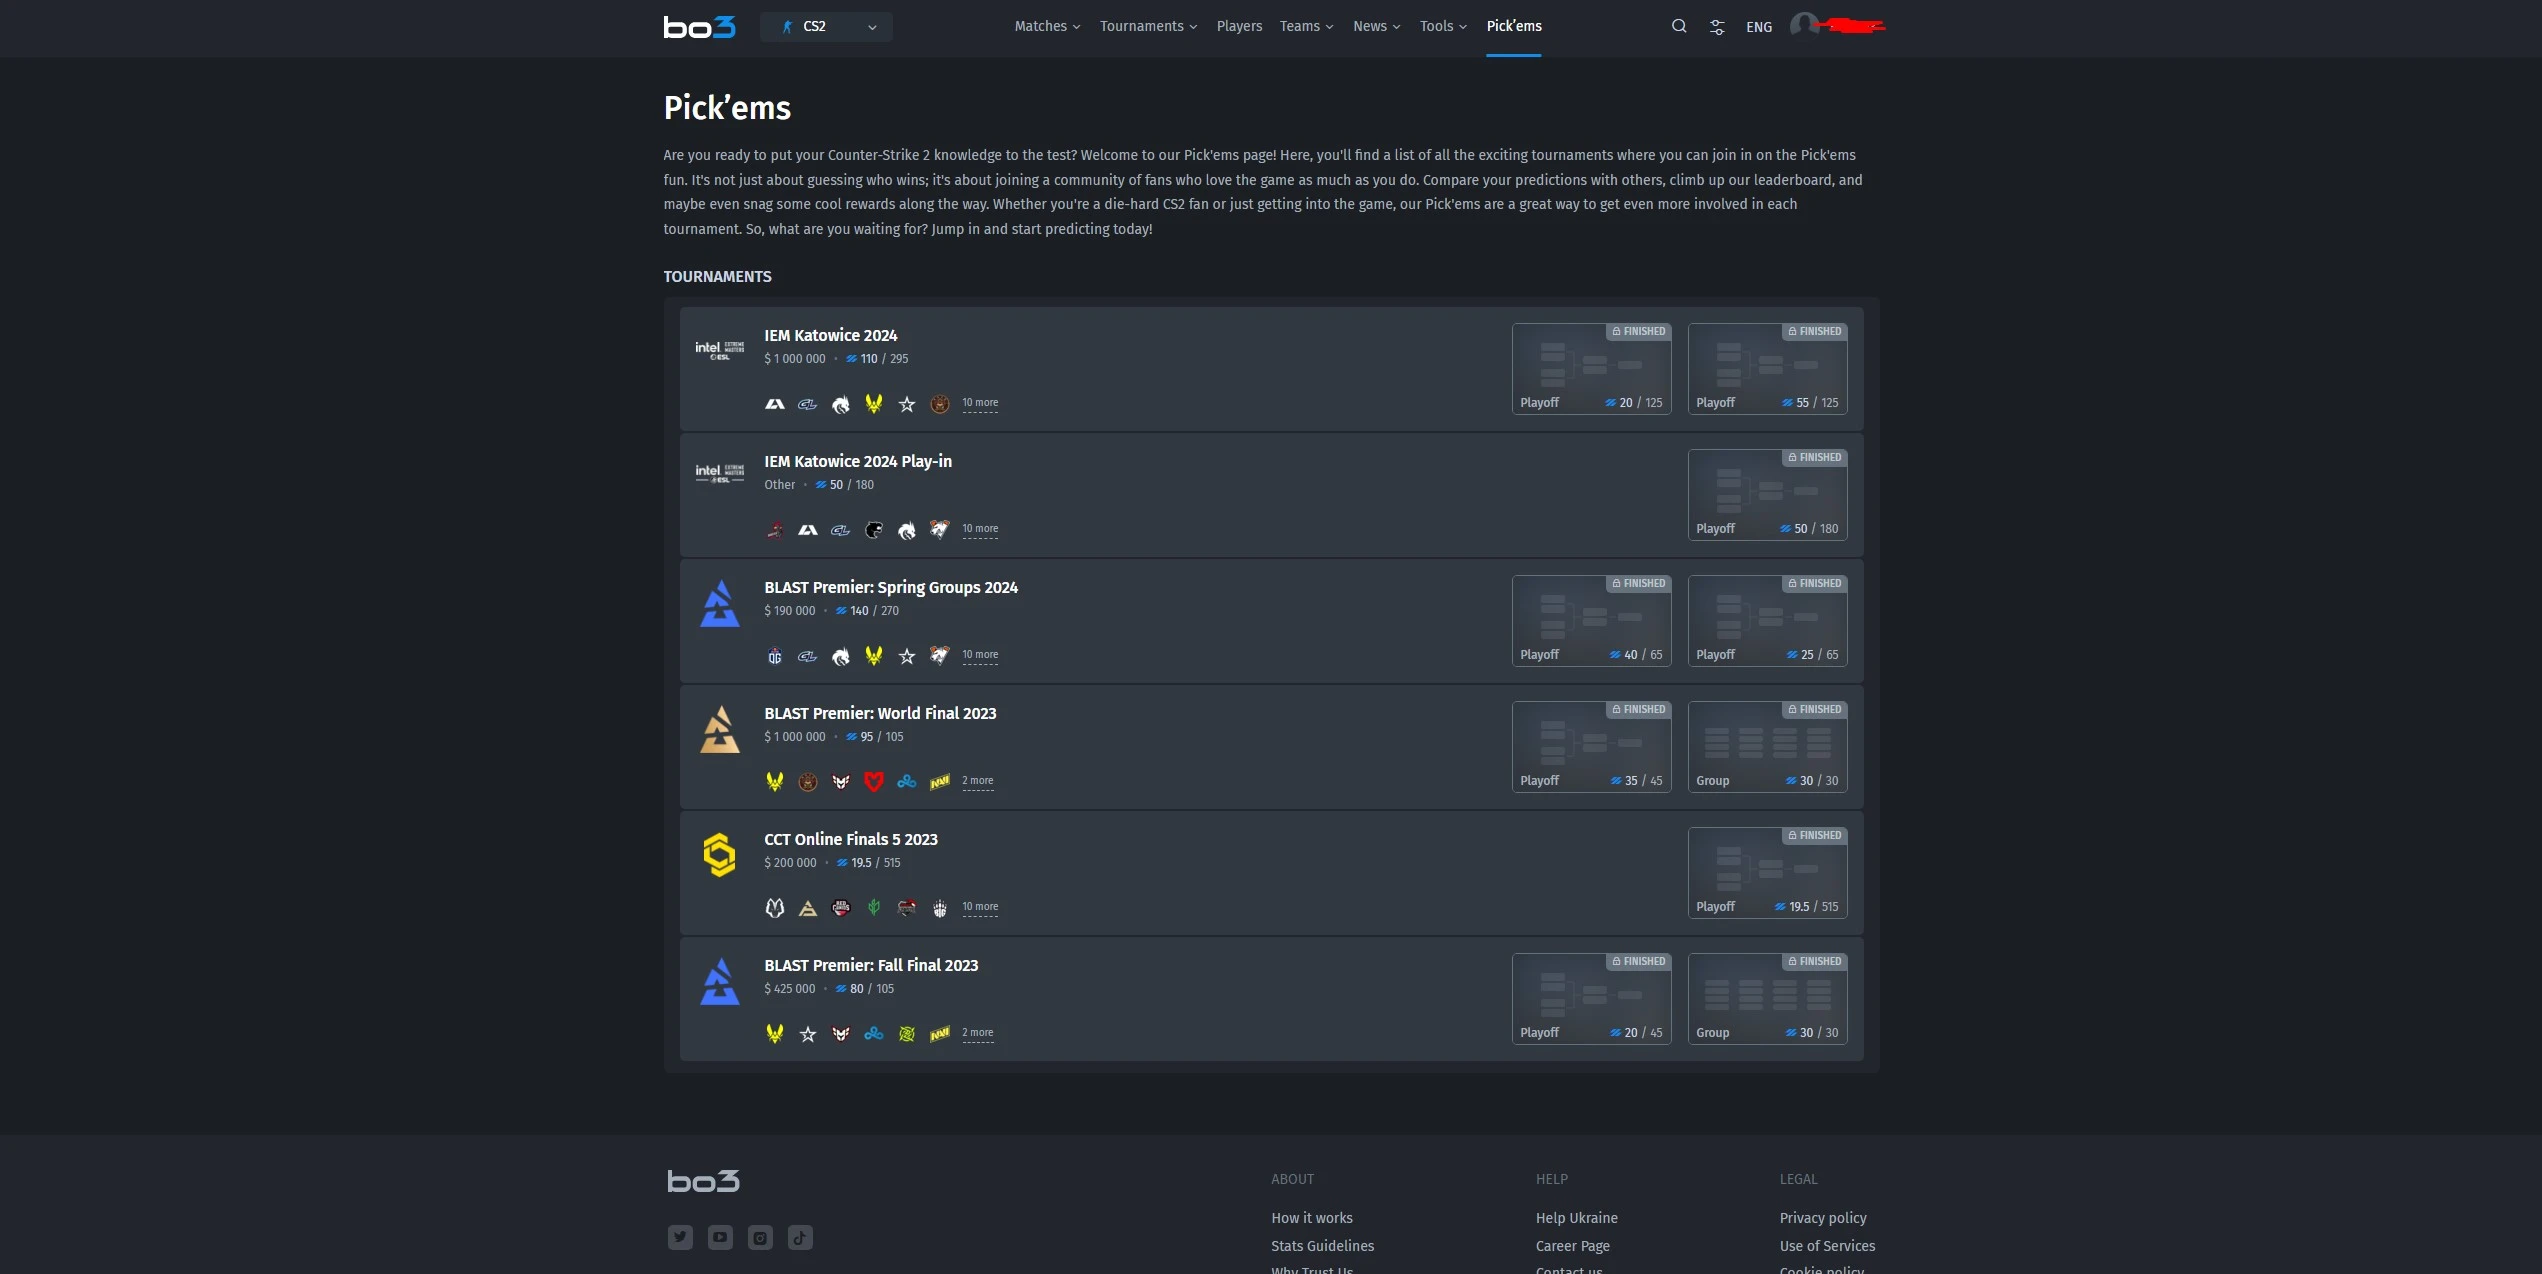This screenshot has width=2542, height=1274.
Task: Click the MOUZ heart icon in World Final 2023
Action: pos(874,782)
